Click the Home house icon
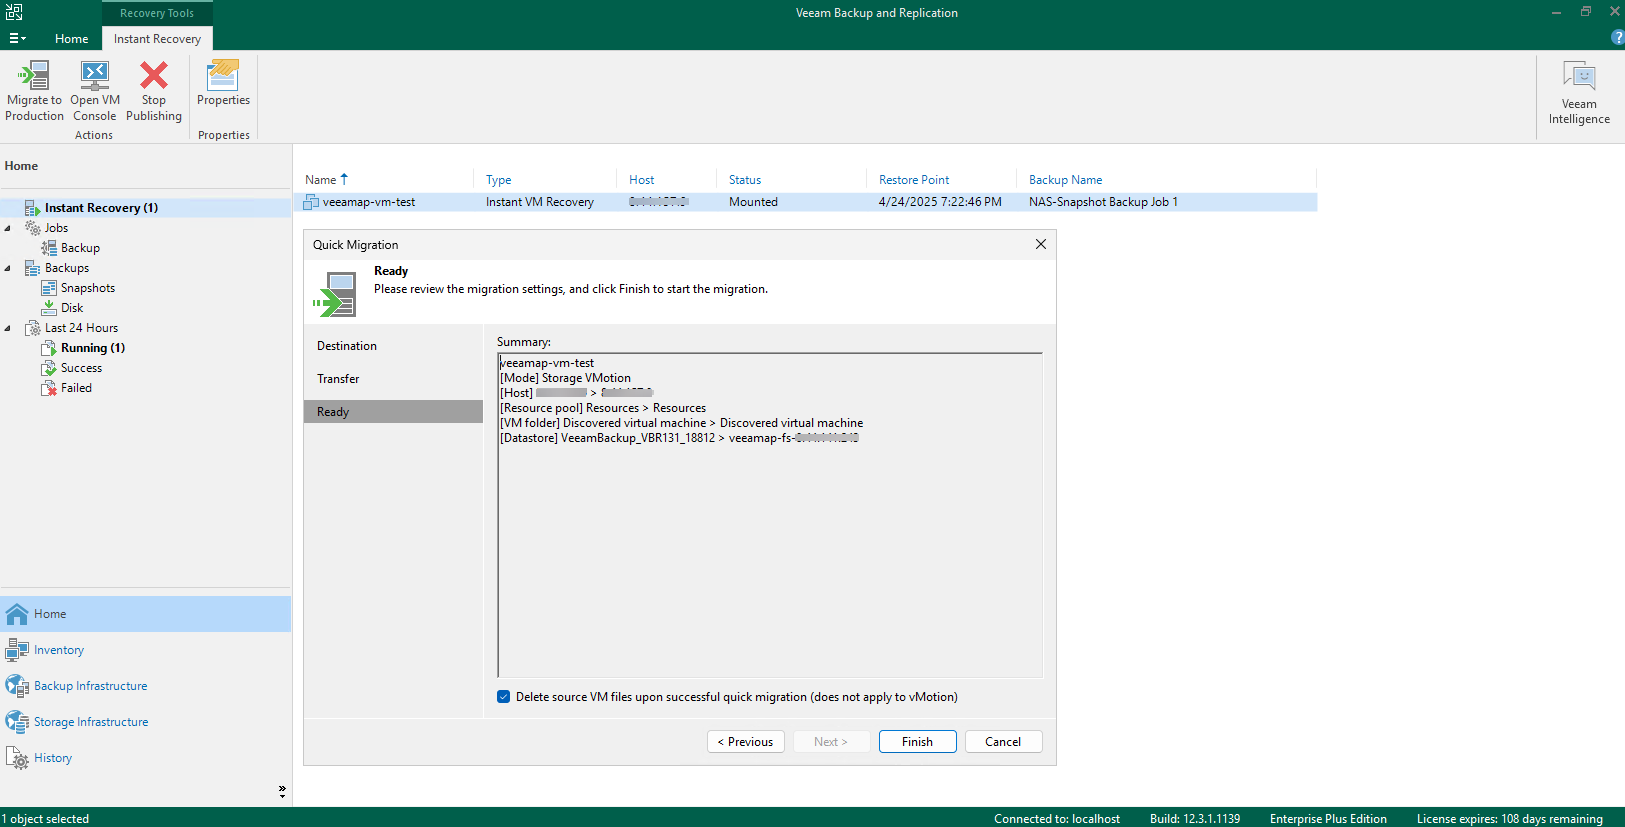1625x827 pixels. coord(17,614)
